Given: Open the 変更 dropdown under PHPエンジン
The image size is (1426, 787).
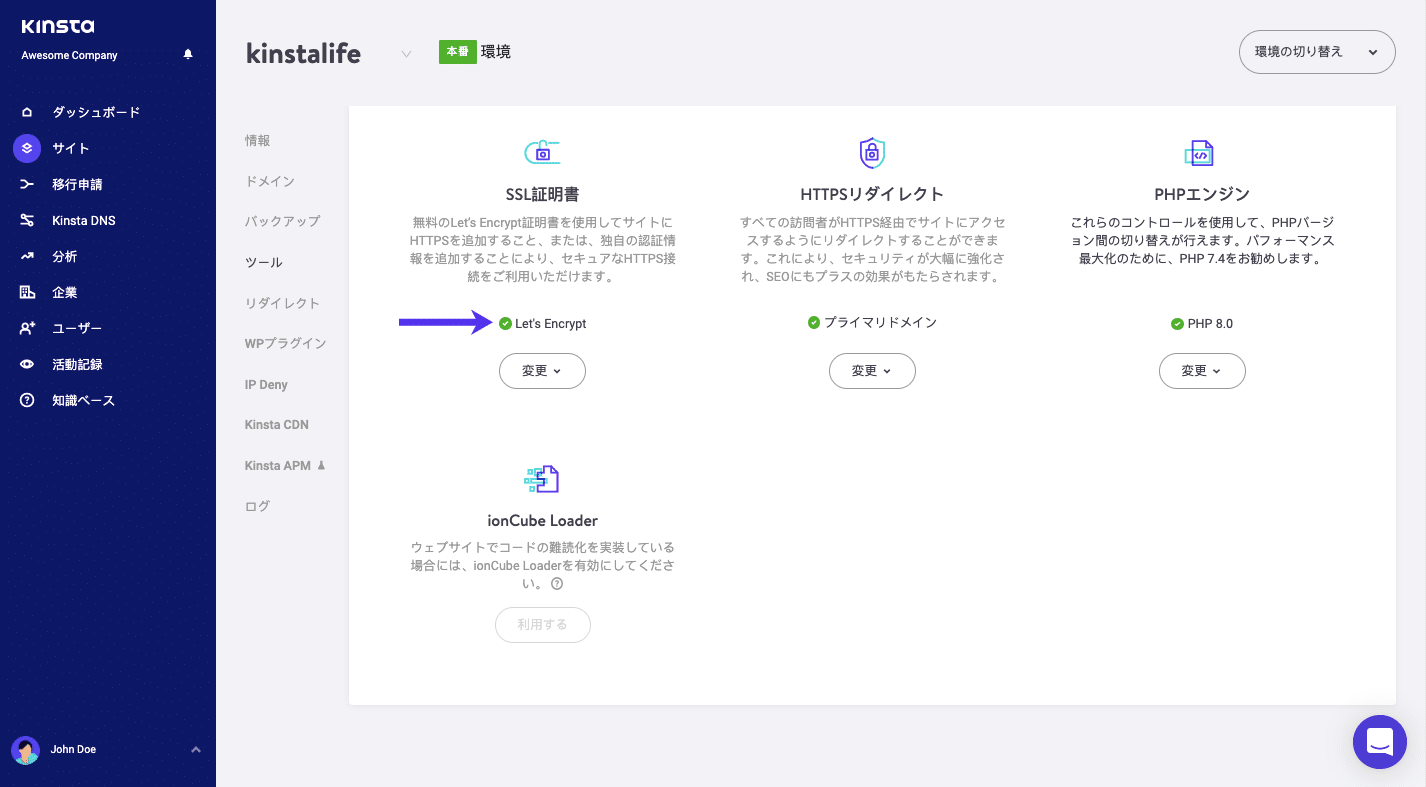Looking at the screenshot, I should tap(1201, 370).
